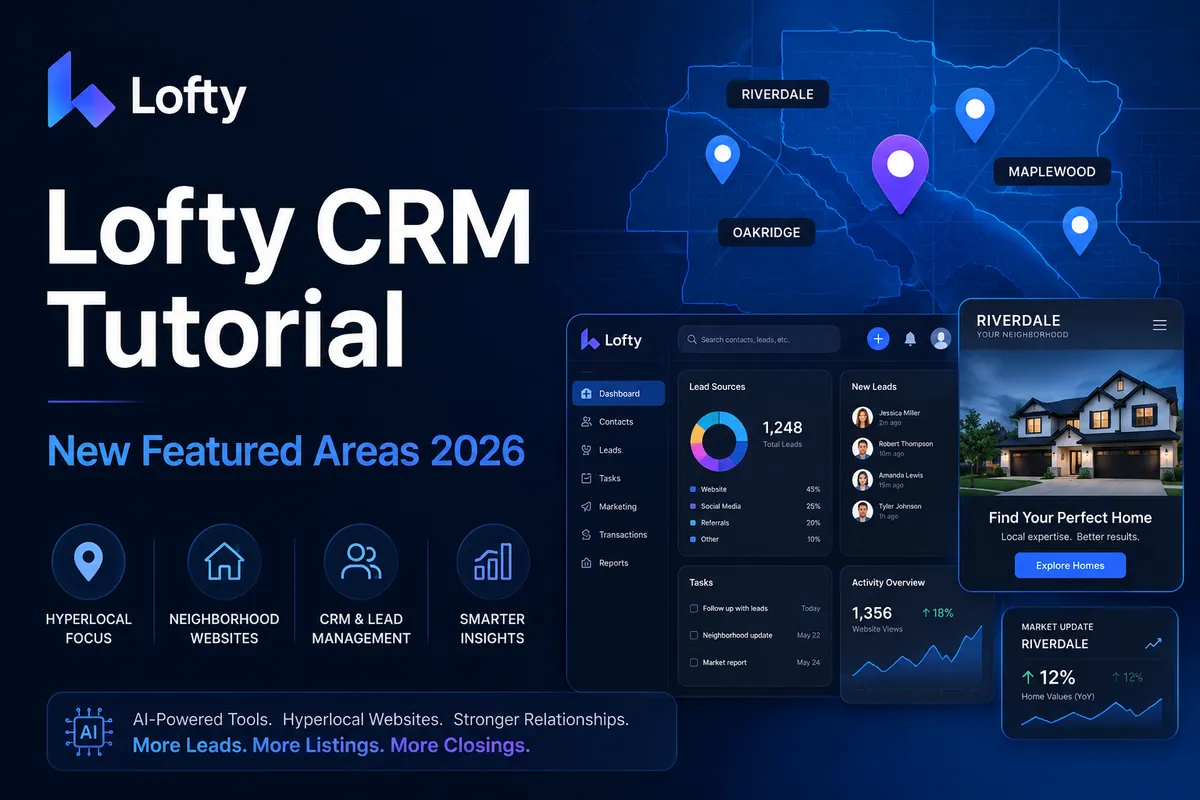Check the 'Follow up with leads' task checkbox

point(694,608)
